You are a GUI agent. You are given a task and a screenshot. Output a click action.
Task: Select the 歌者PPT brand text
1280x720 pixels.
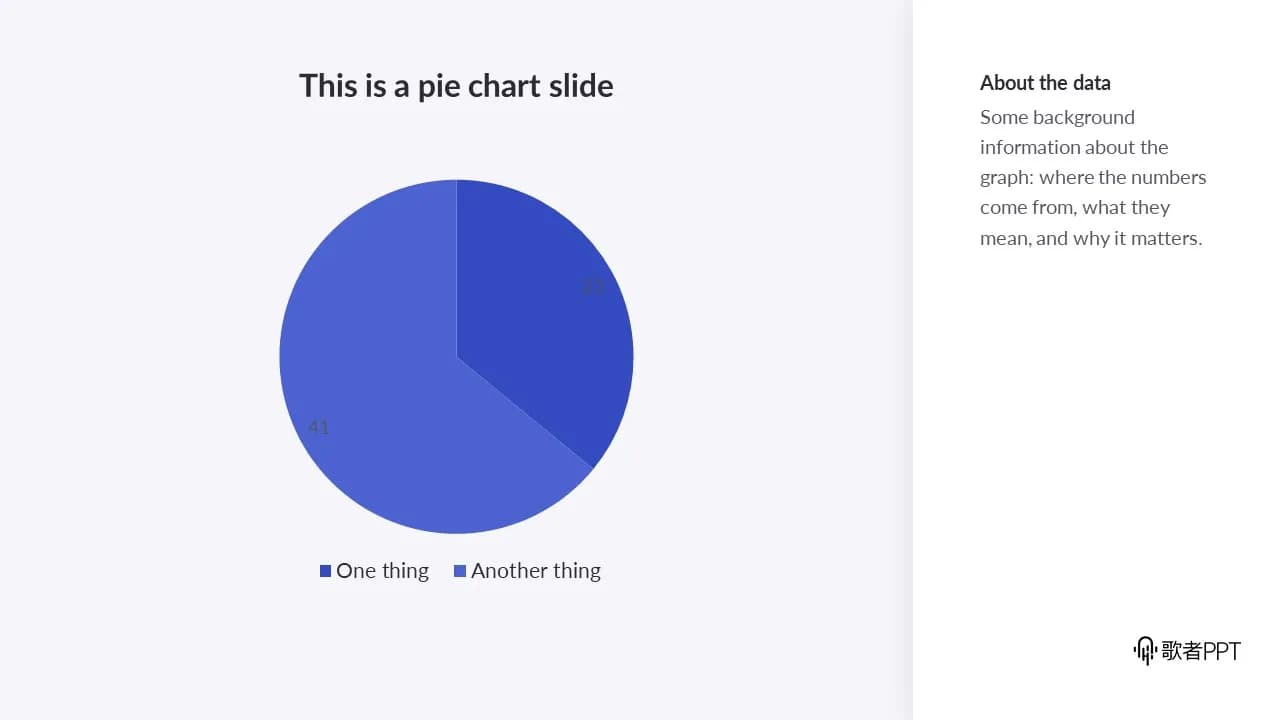point(1201,651)
